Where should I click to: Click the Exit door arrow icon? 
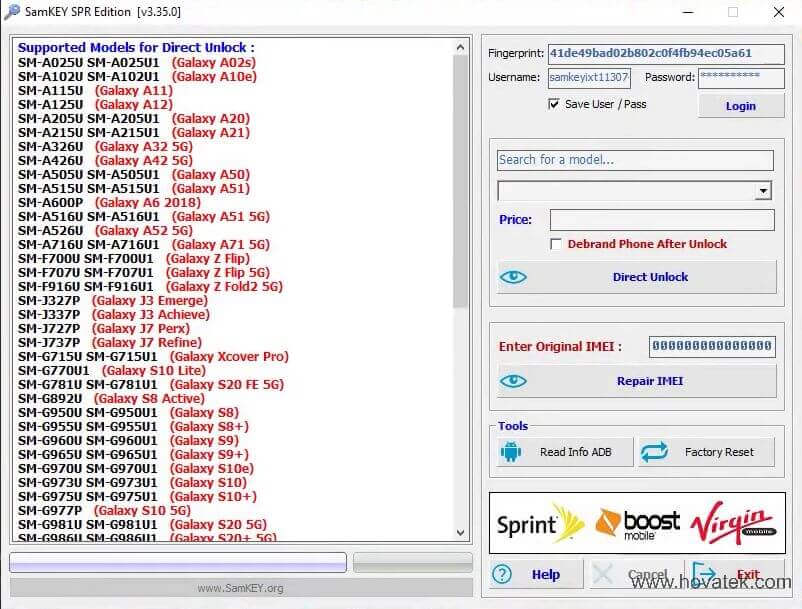tap(703, 573)
